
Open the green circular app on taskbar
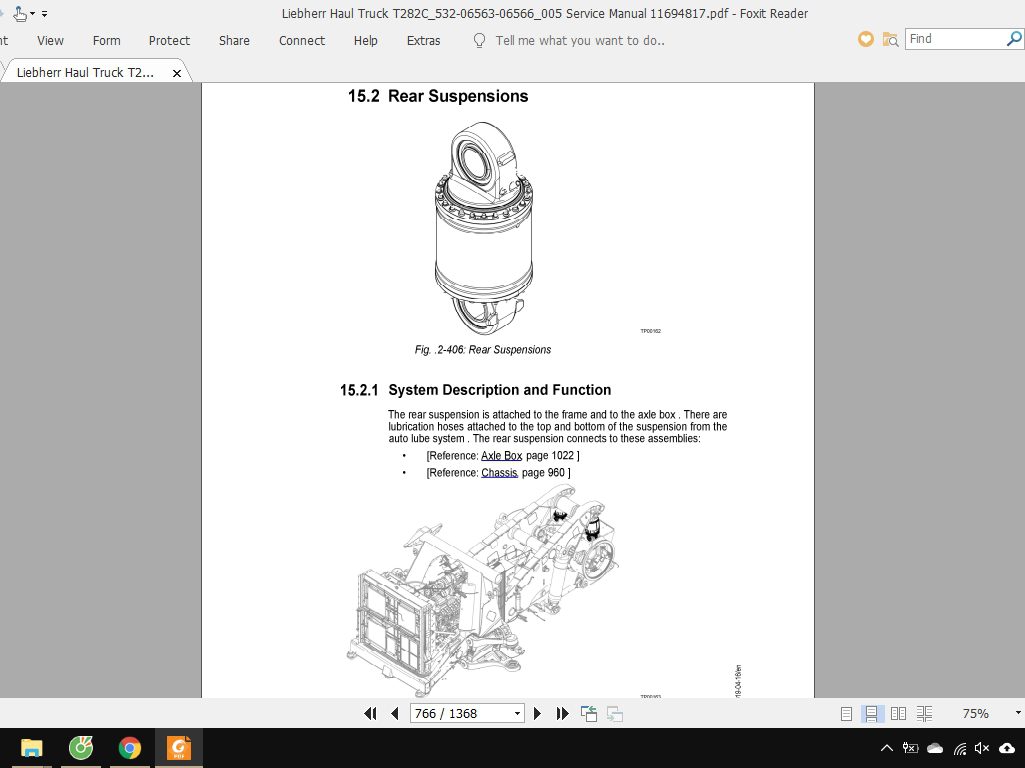pyautogui.click(x=81, y=748)
